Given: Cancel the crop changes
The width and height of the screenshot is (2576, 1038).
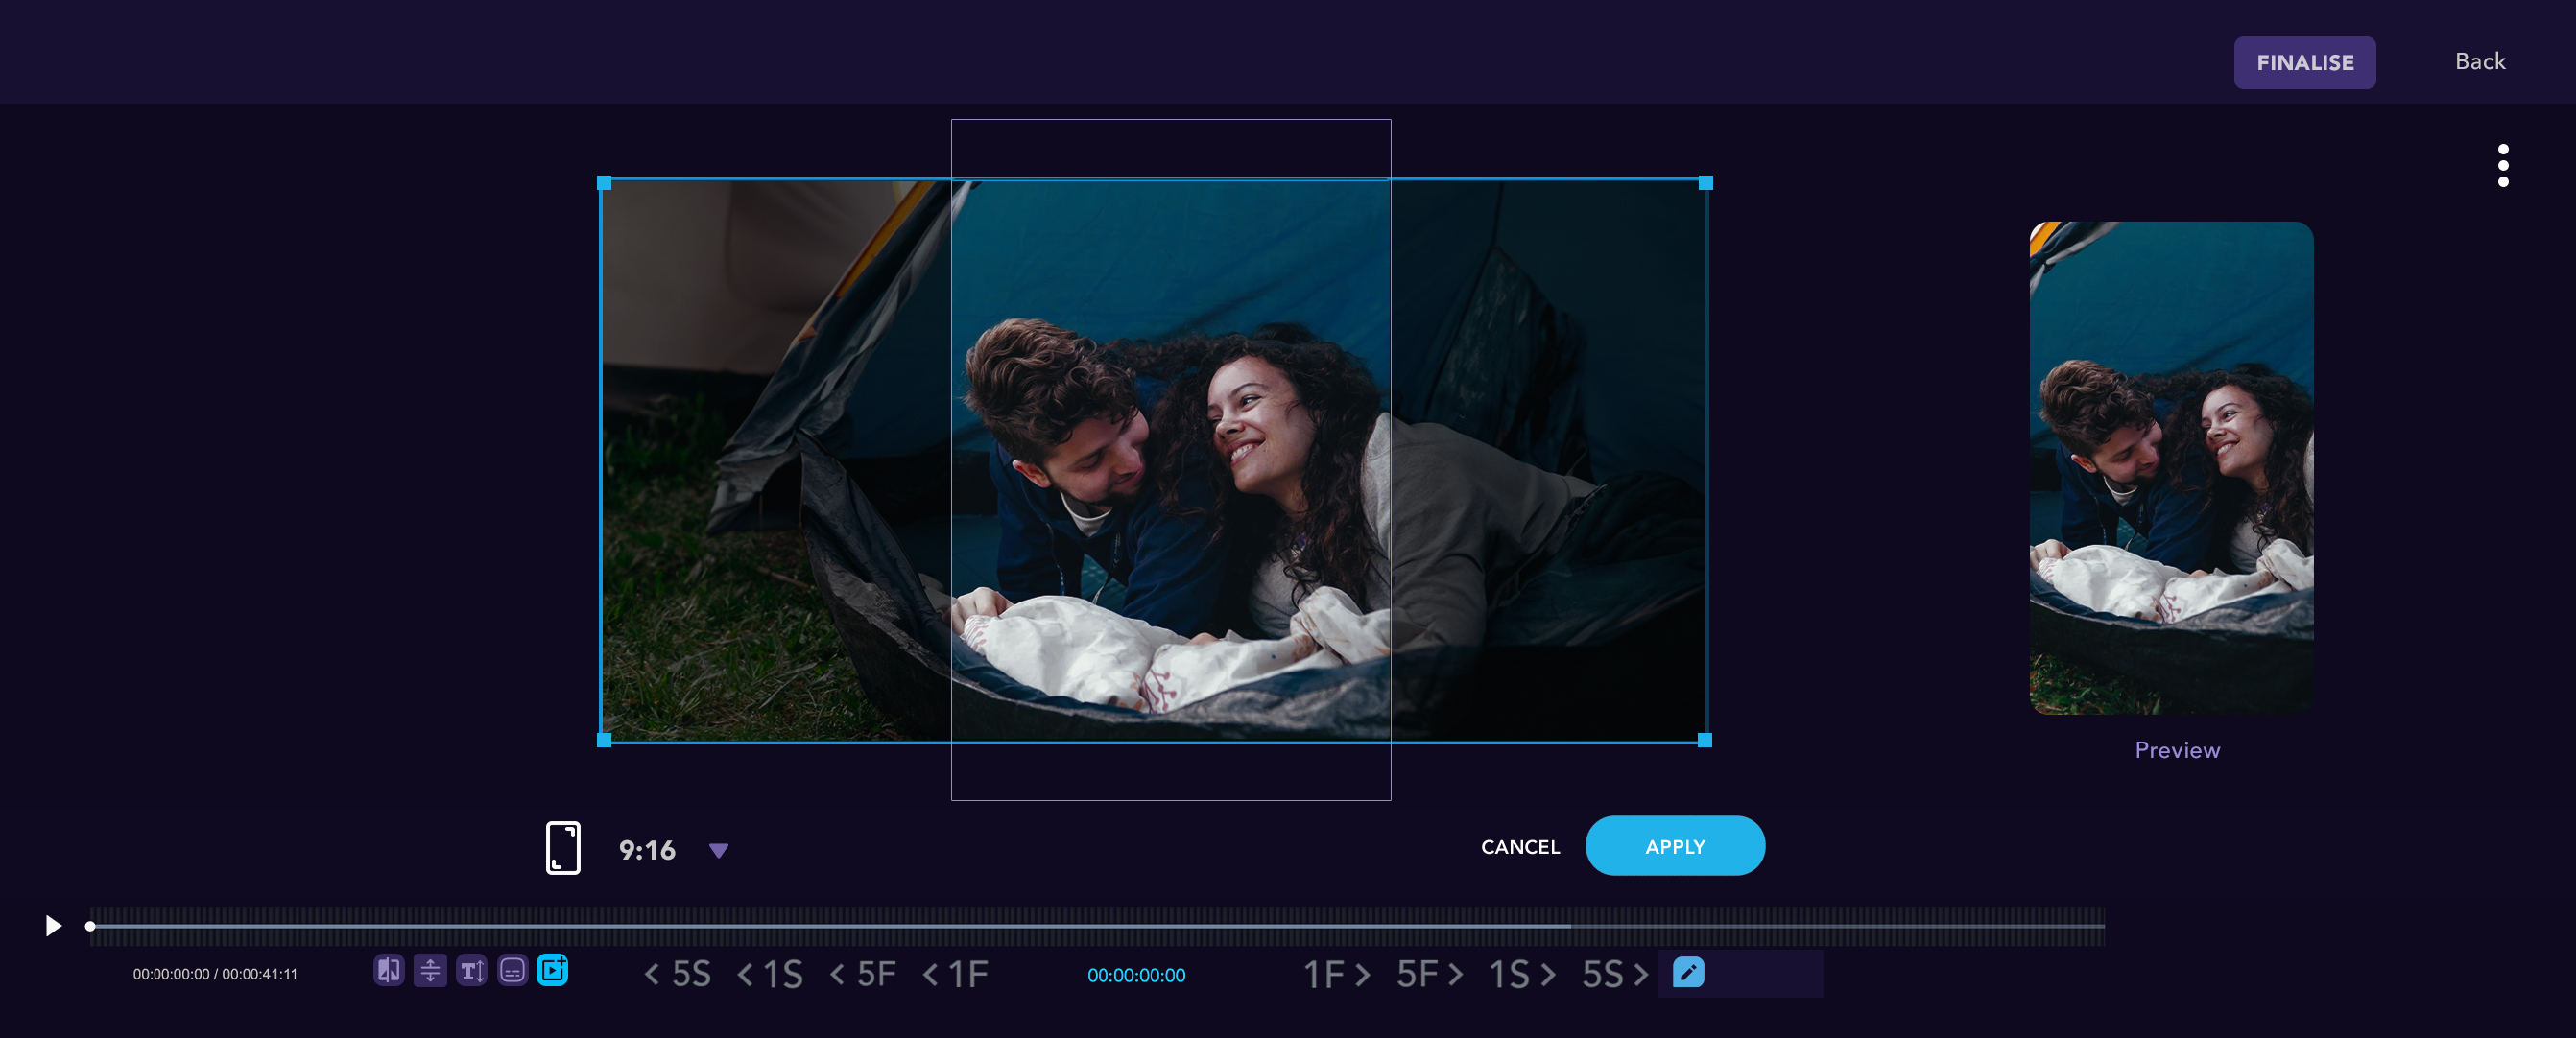Looking at the screenshot, I should click(x=1520, y=847).
